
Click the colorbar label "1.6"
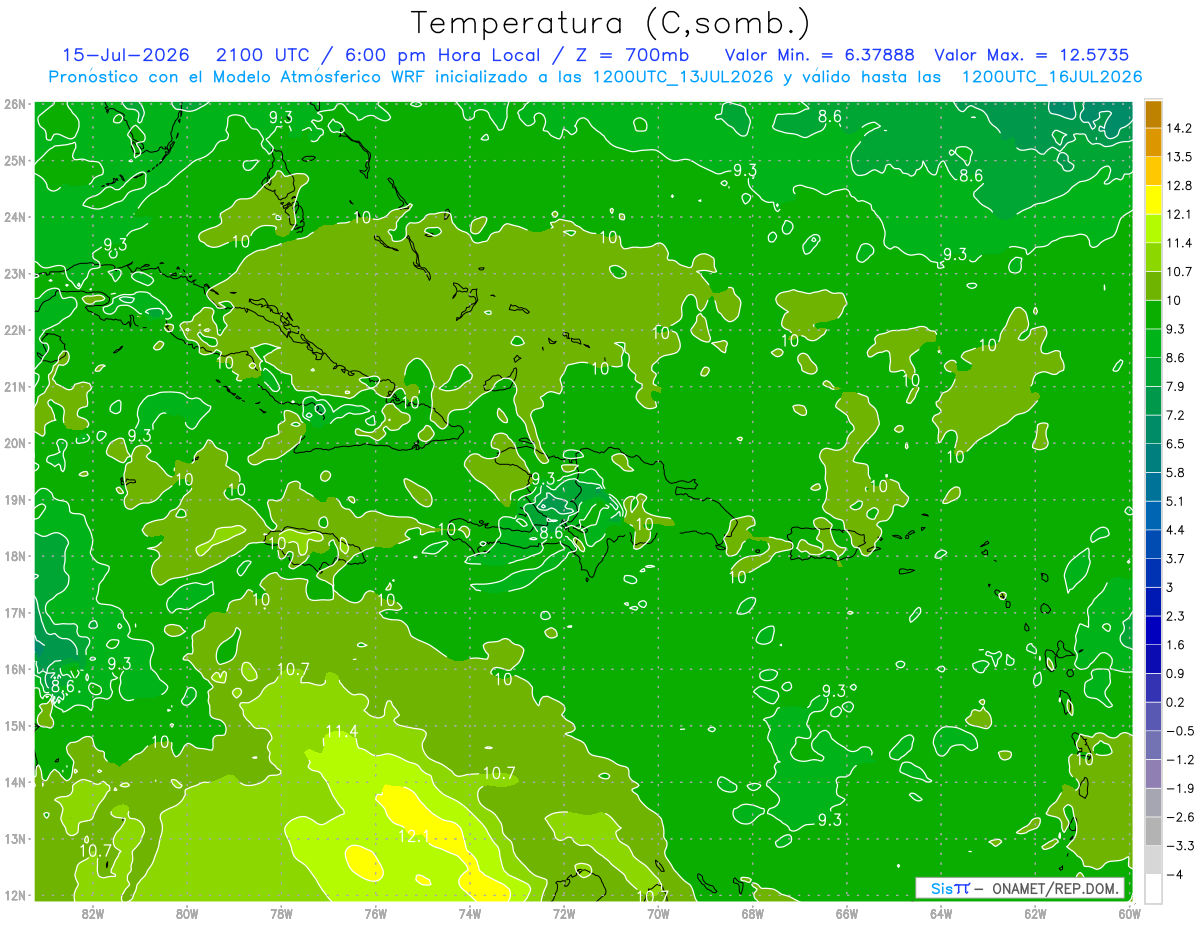pyautogui.click(x=1176, y=645)
